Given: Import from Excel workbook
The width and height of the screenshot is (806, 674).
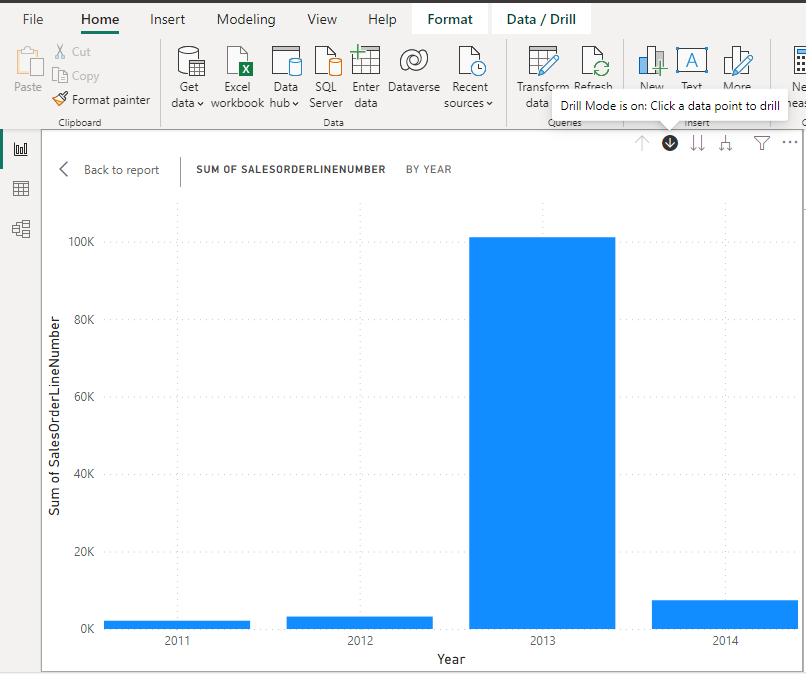Looking at the screenshot, I should click(237, 77).
